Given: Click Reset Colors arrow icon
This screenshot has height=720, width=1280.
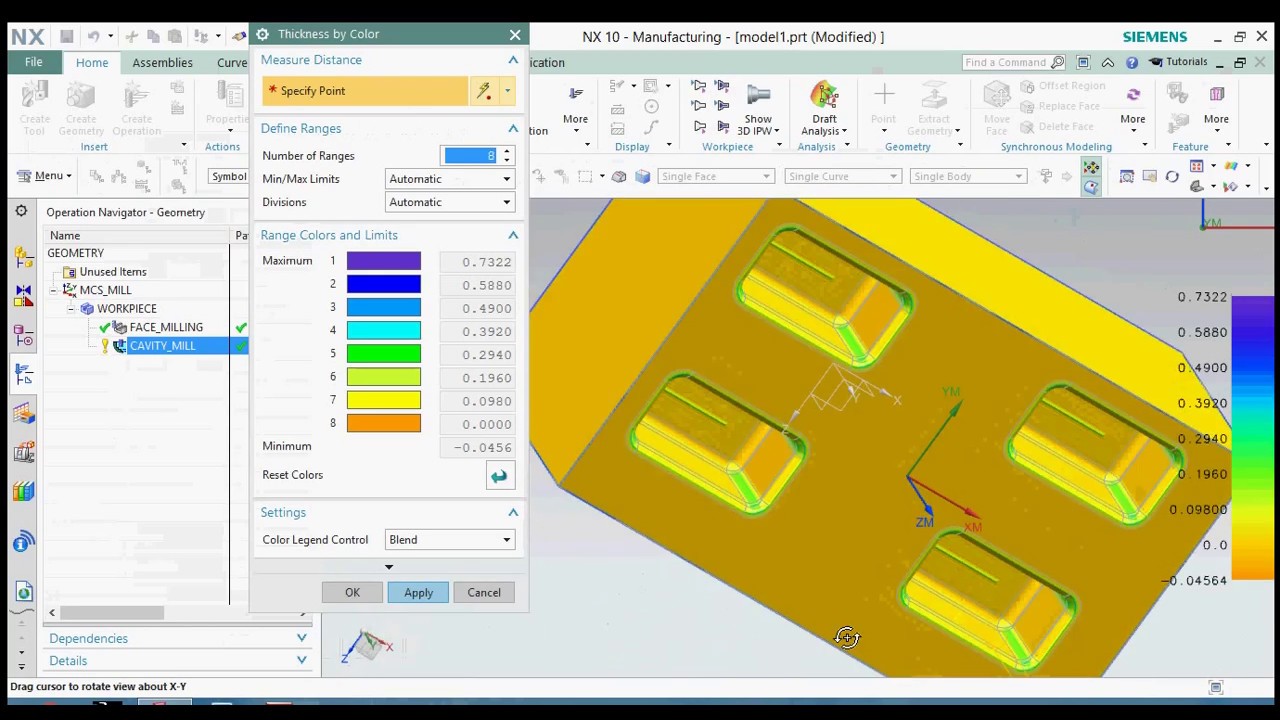Looking at the screenshot, I should (499, 476).
